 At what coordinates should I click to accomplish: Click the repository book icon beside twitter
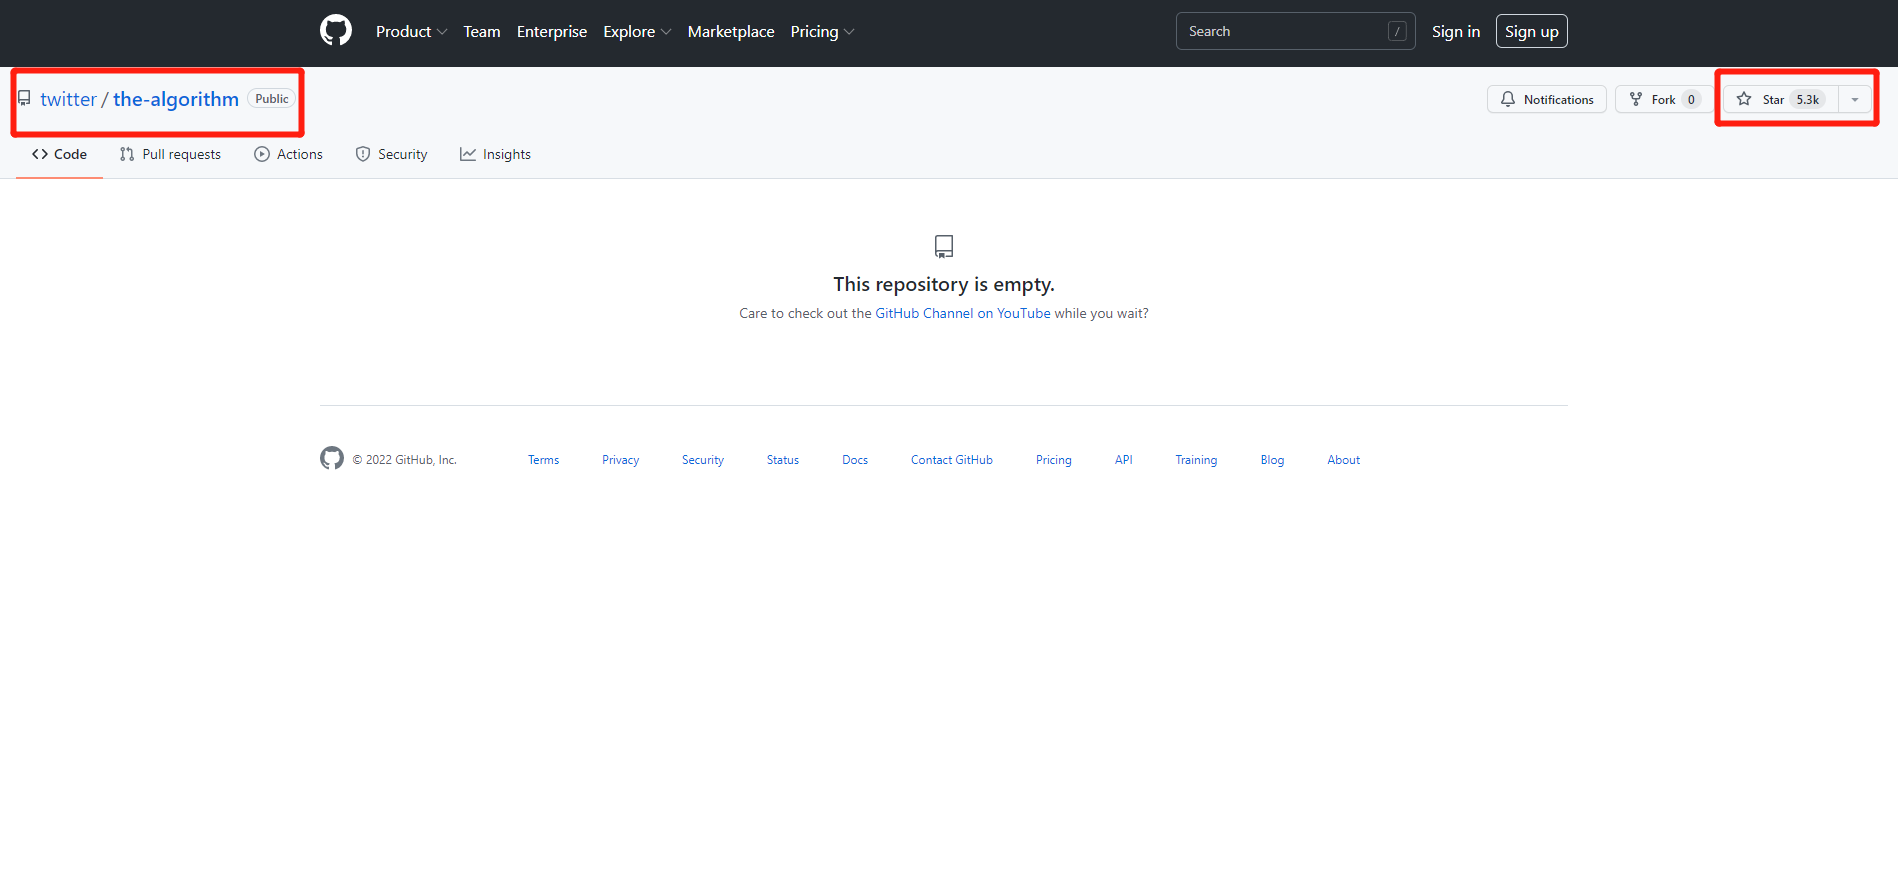click(24, 98)
